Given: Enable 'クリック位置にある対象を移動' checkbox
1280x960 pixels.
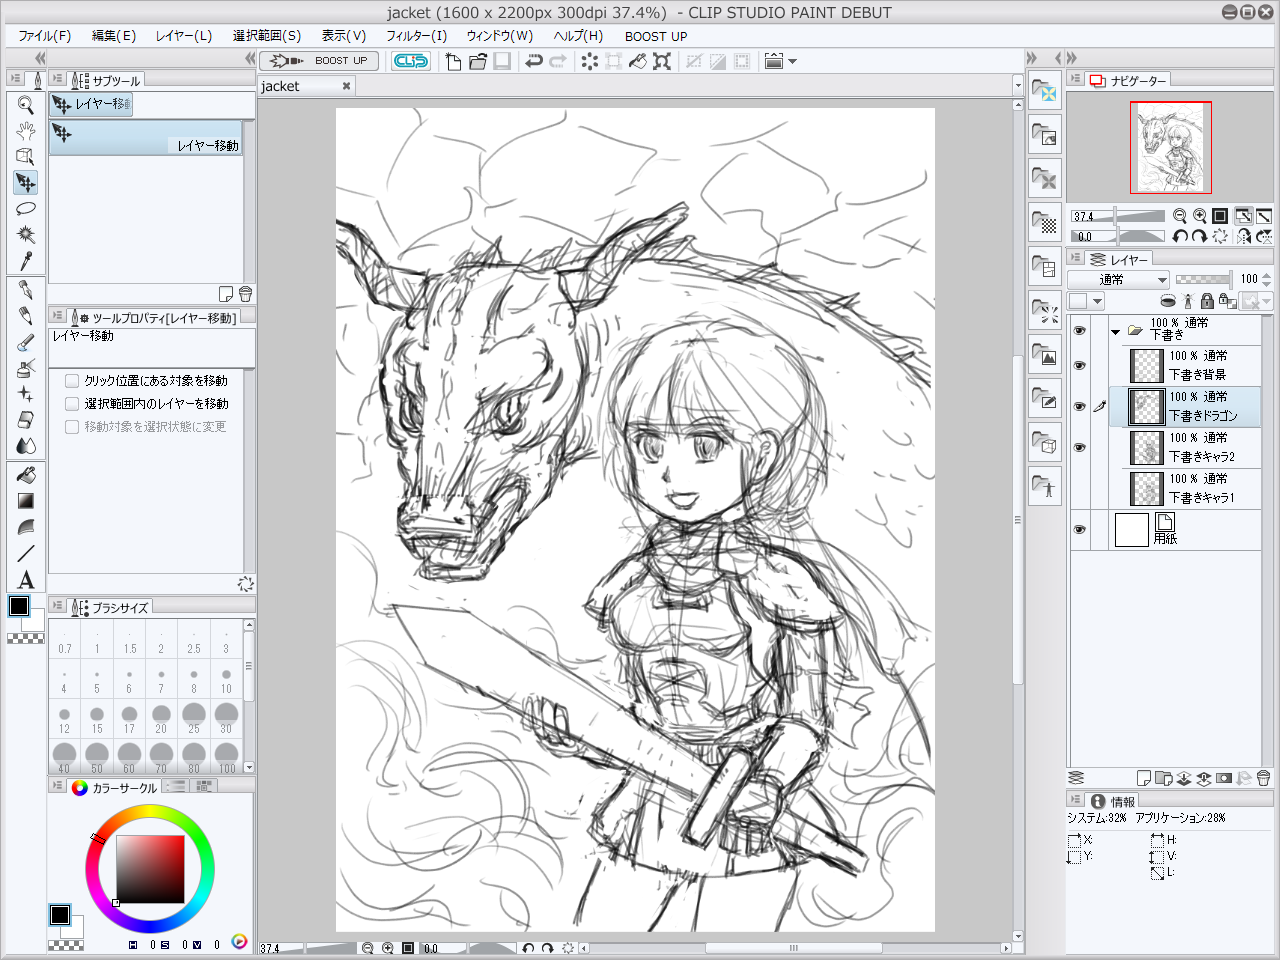Looking at the screenshot, I should point(72,381).
